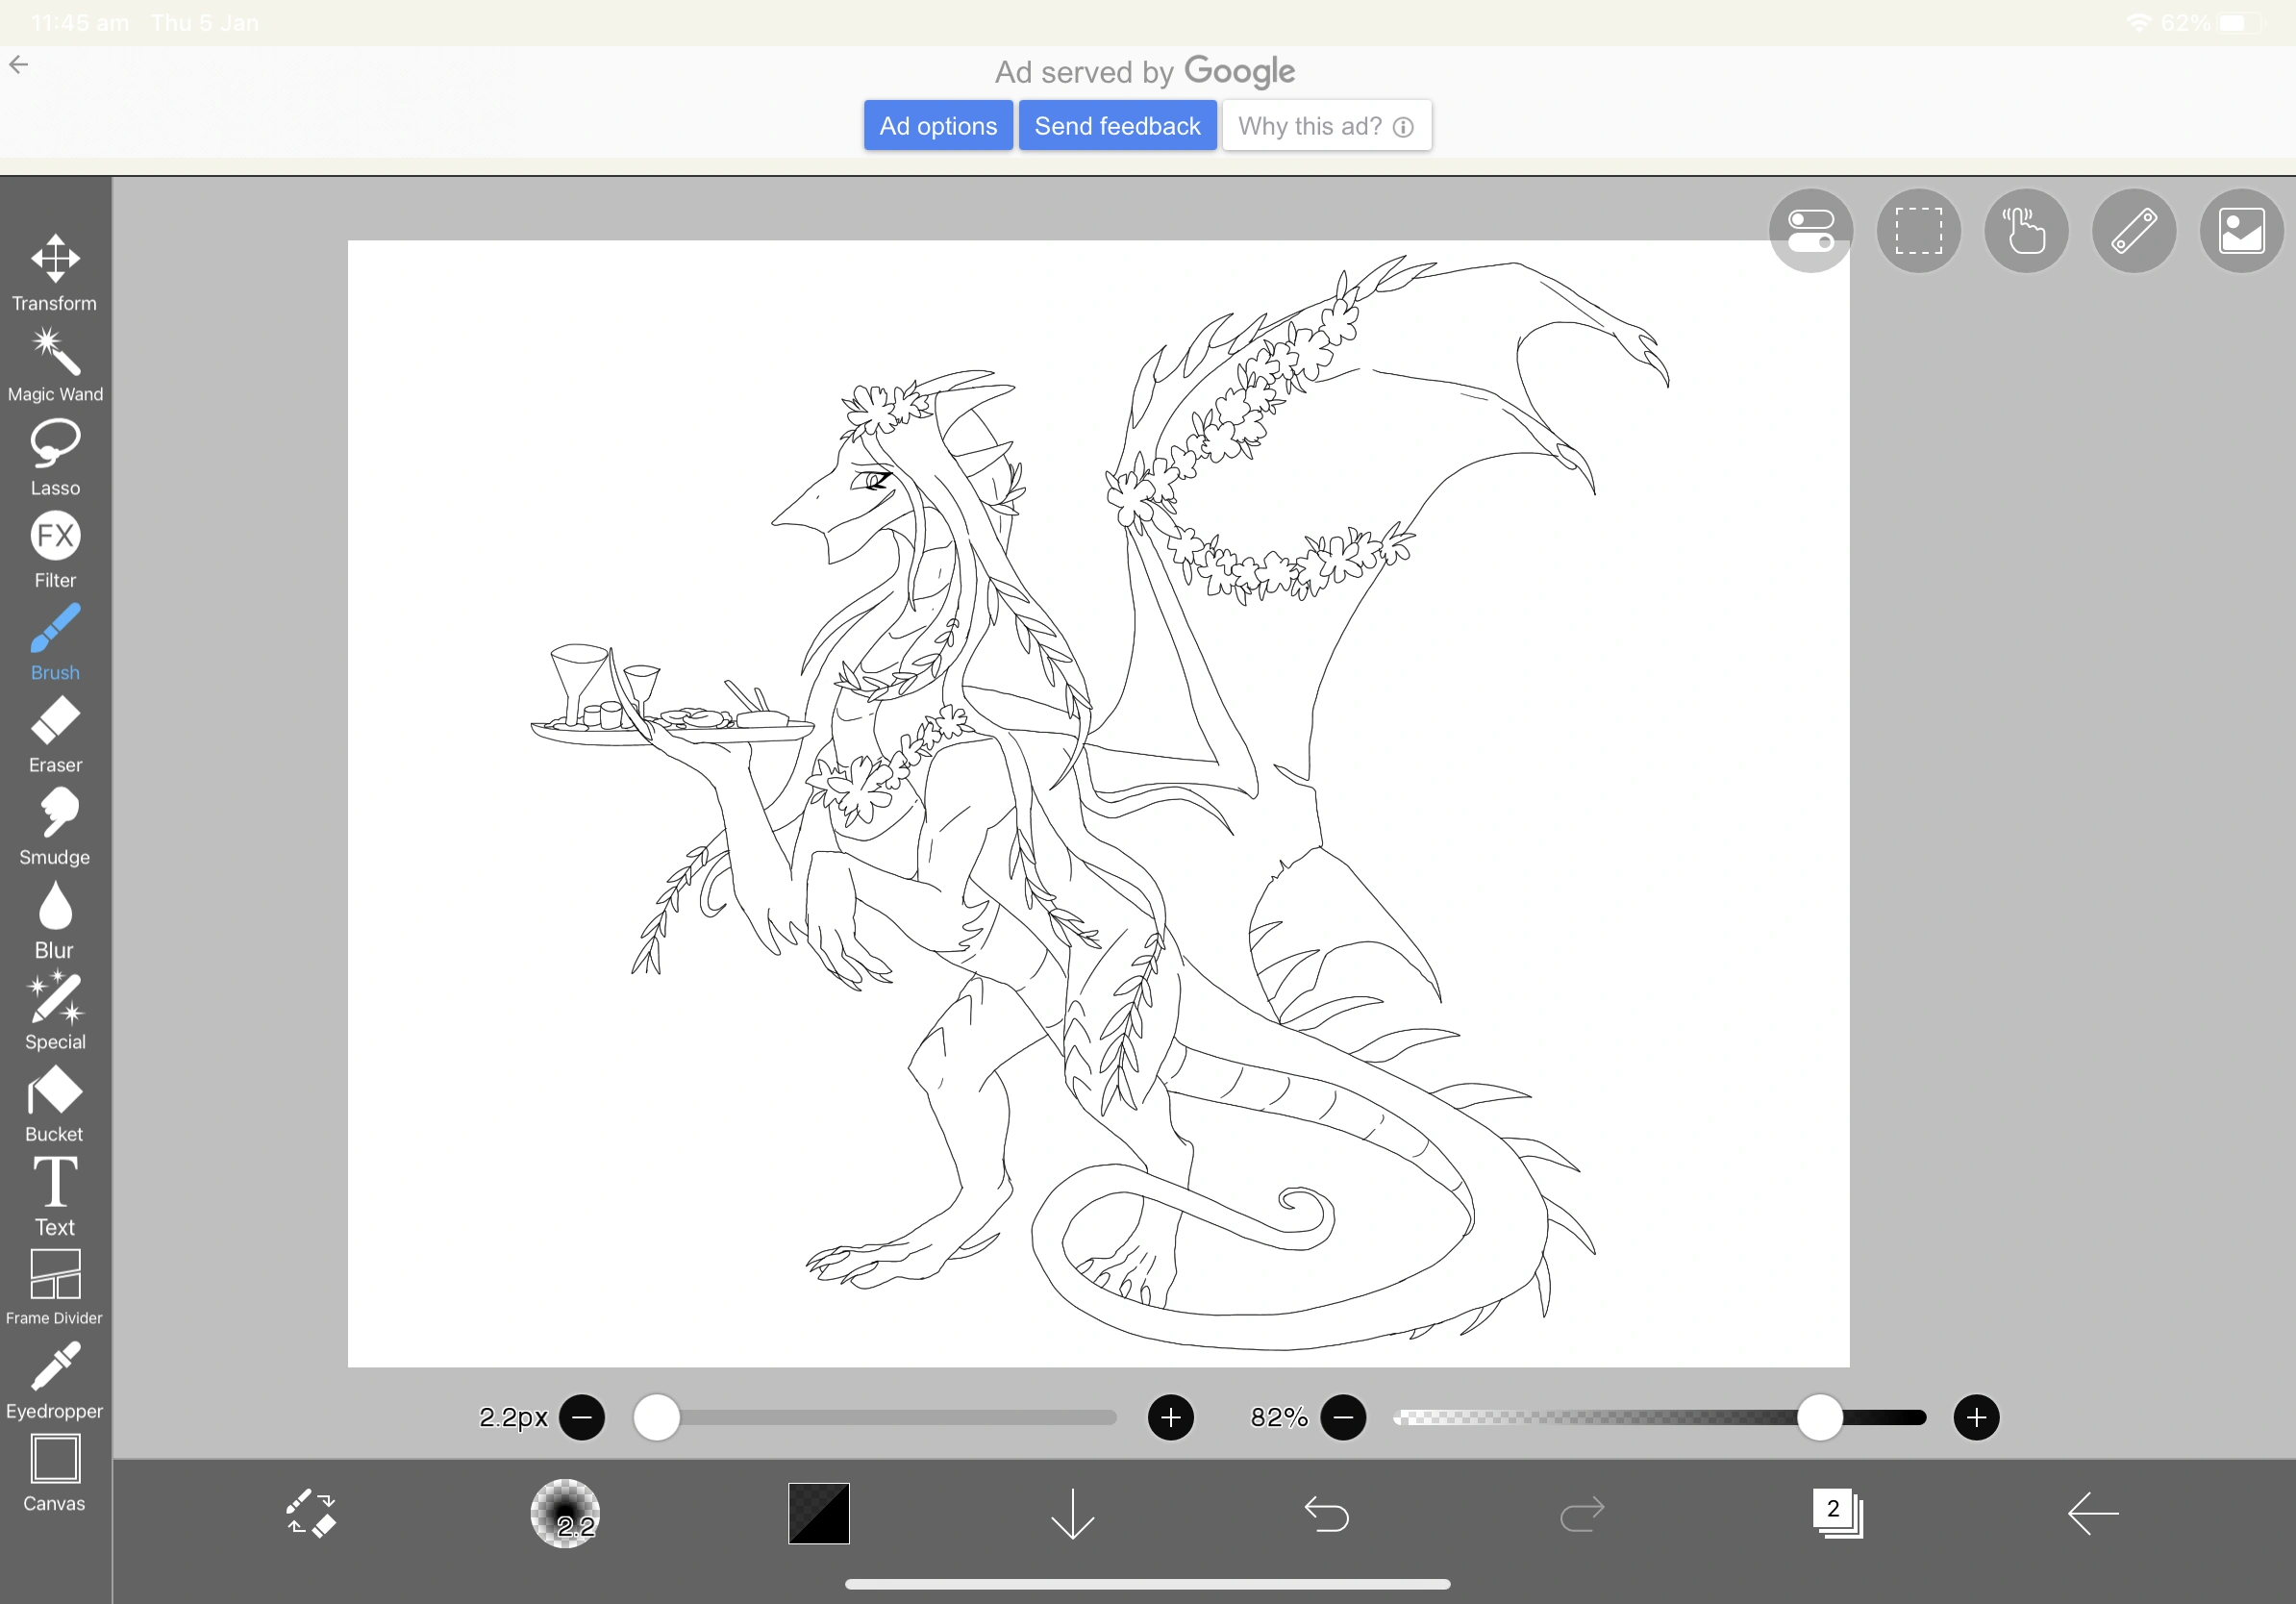Click the brush size slider handle
Screen dimensions: 2296x1604
[x=658, y=1417]
